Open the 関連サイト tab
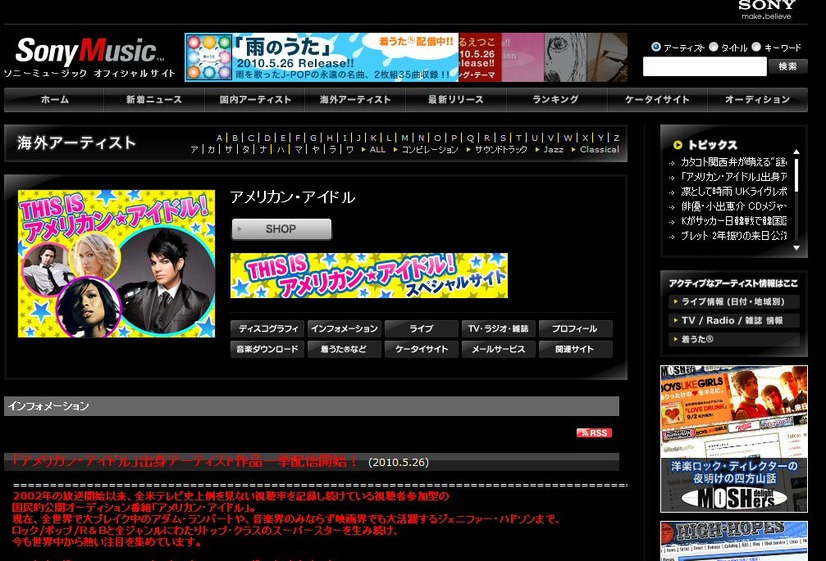Image resolution: width=826 pixels, height=561 pixels. [x=575, y=349]
